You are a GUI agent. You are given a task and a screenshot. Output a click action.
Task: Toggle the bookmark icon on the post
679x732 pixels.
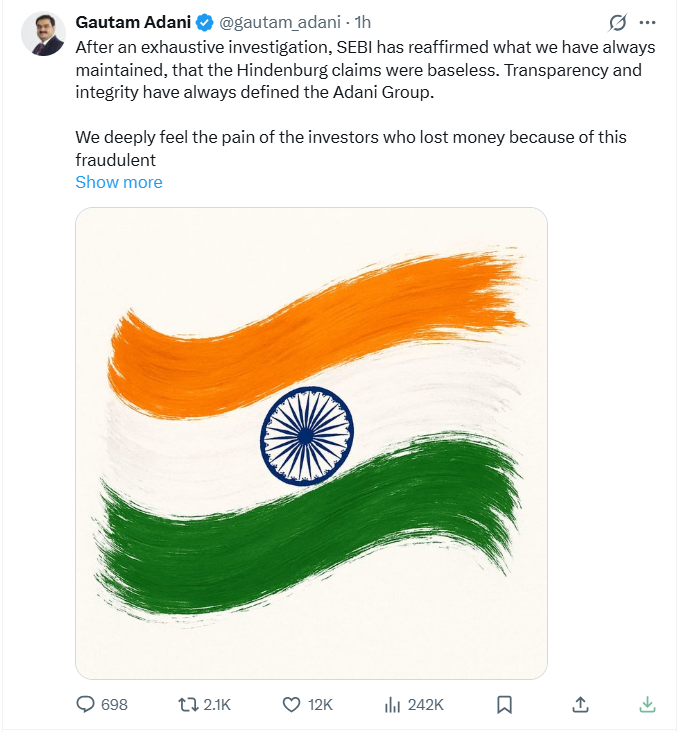click(x=505, y=705)
